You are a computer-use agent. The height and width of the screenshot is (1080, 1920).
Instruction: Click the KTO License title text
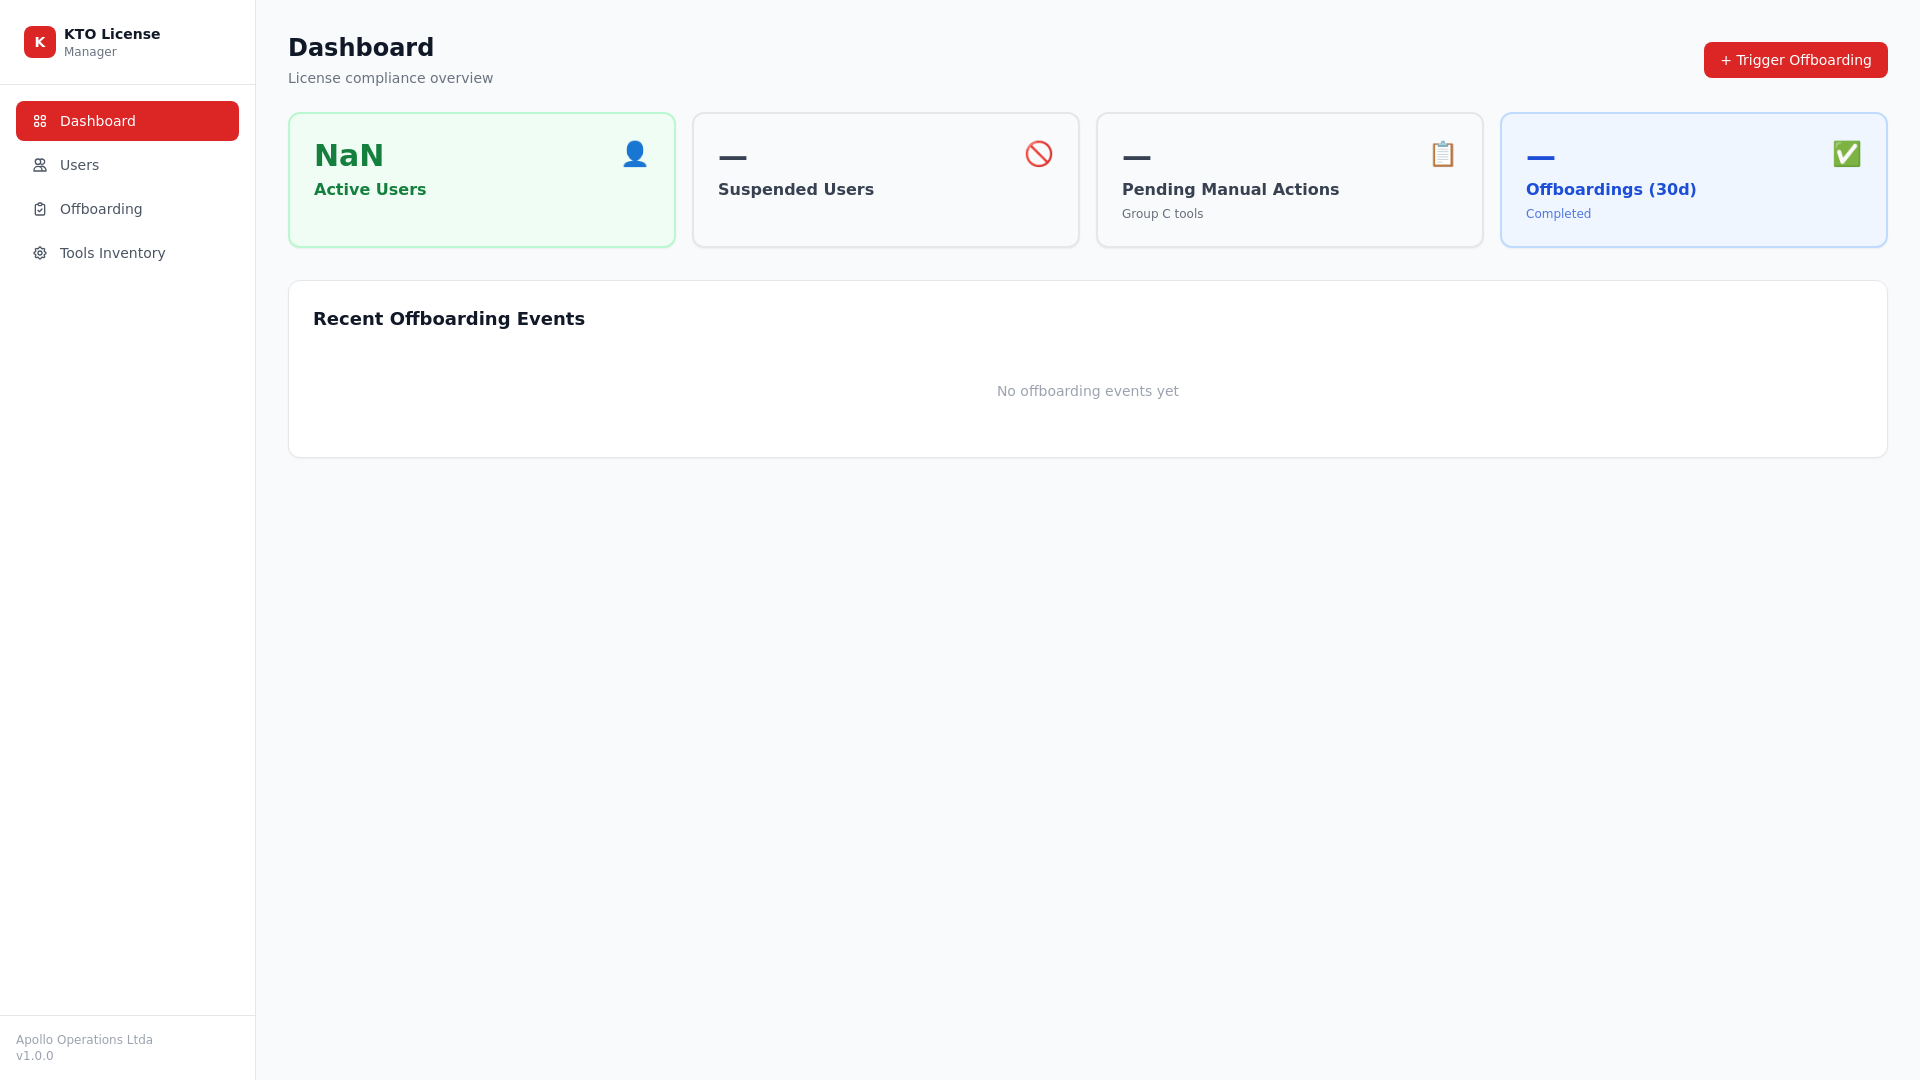[112, 34]
